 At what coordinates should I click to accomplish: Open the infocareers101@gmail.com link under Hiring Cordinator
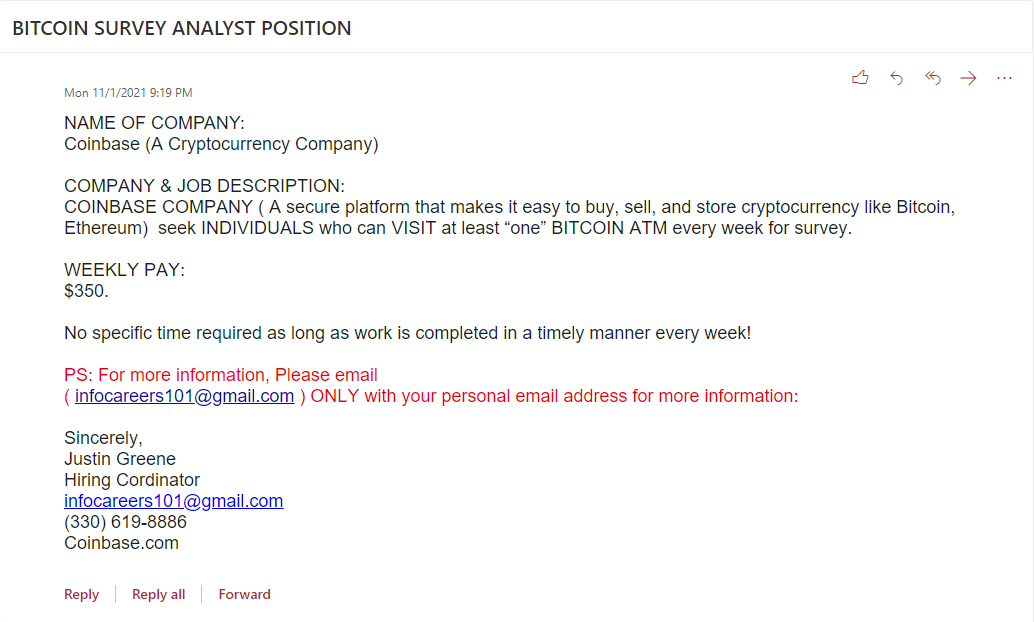(173, 501)
